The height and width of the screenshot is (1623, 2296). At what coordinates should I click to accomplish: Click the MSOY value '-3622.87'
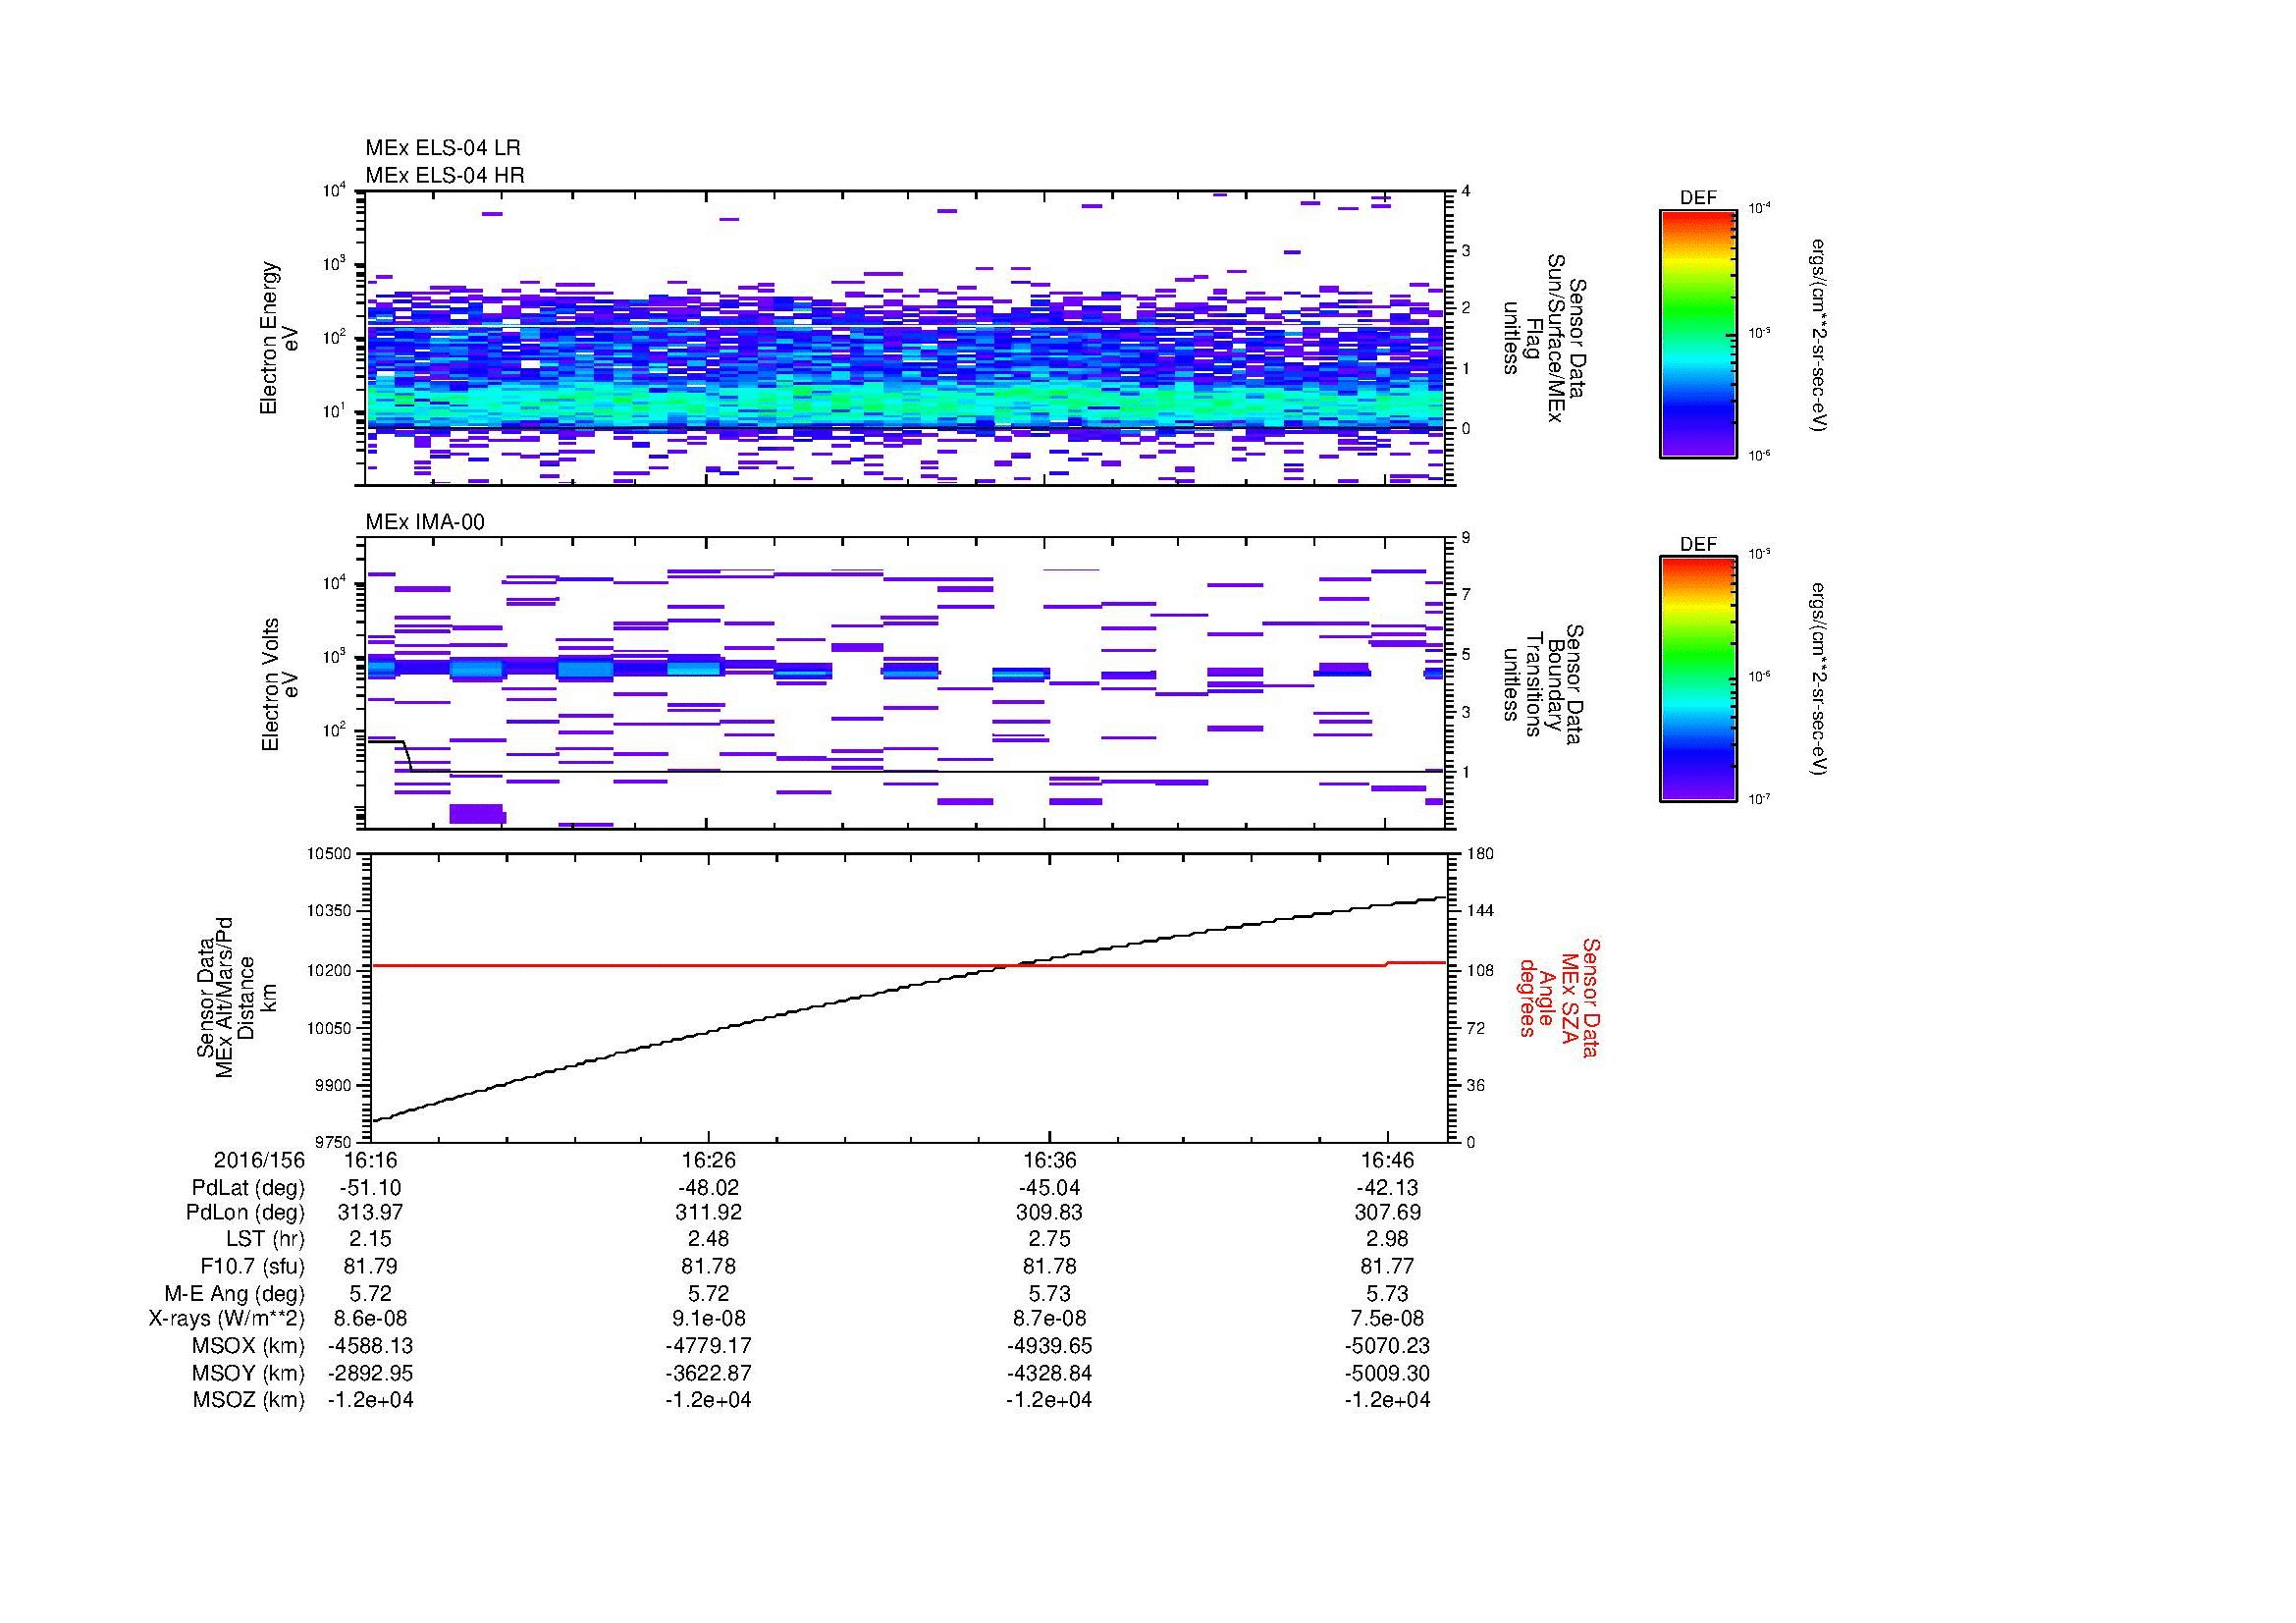(x=708, y=1373)
